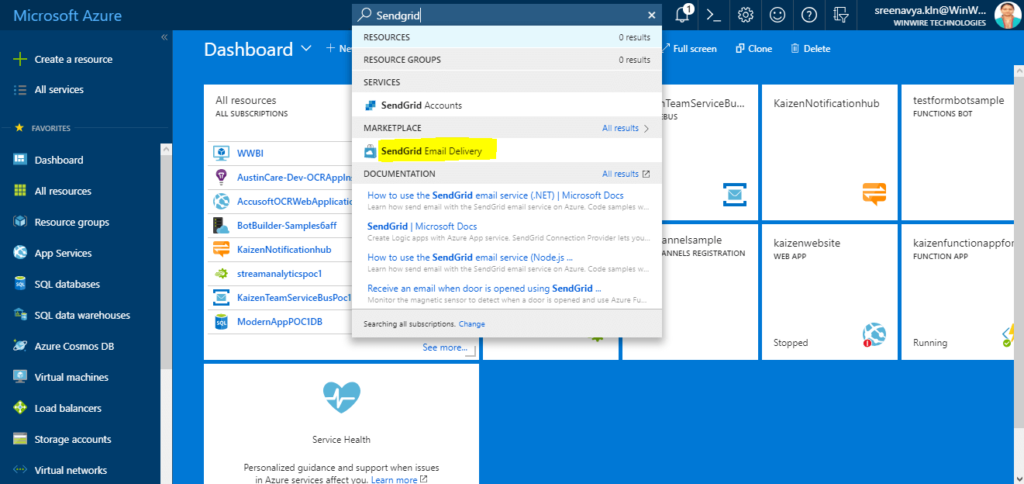This screenshot has width=1024, height=484.
Task: Open KaizenNotificationhub in resources list
Action: [284, 250]
